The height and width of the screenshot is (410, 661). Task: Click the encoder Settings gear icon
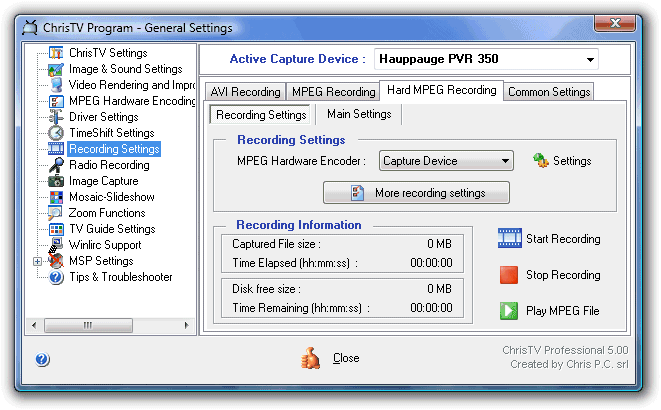[x=540, y=161]
